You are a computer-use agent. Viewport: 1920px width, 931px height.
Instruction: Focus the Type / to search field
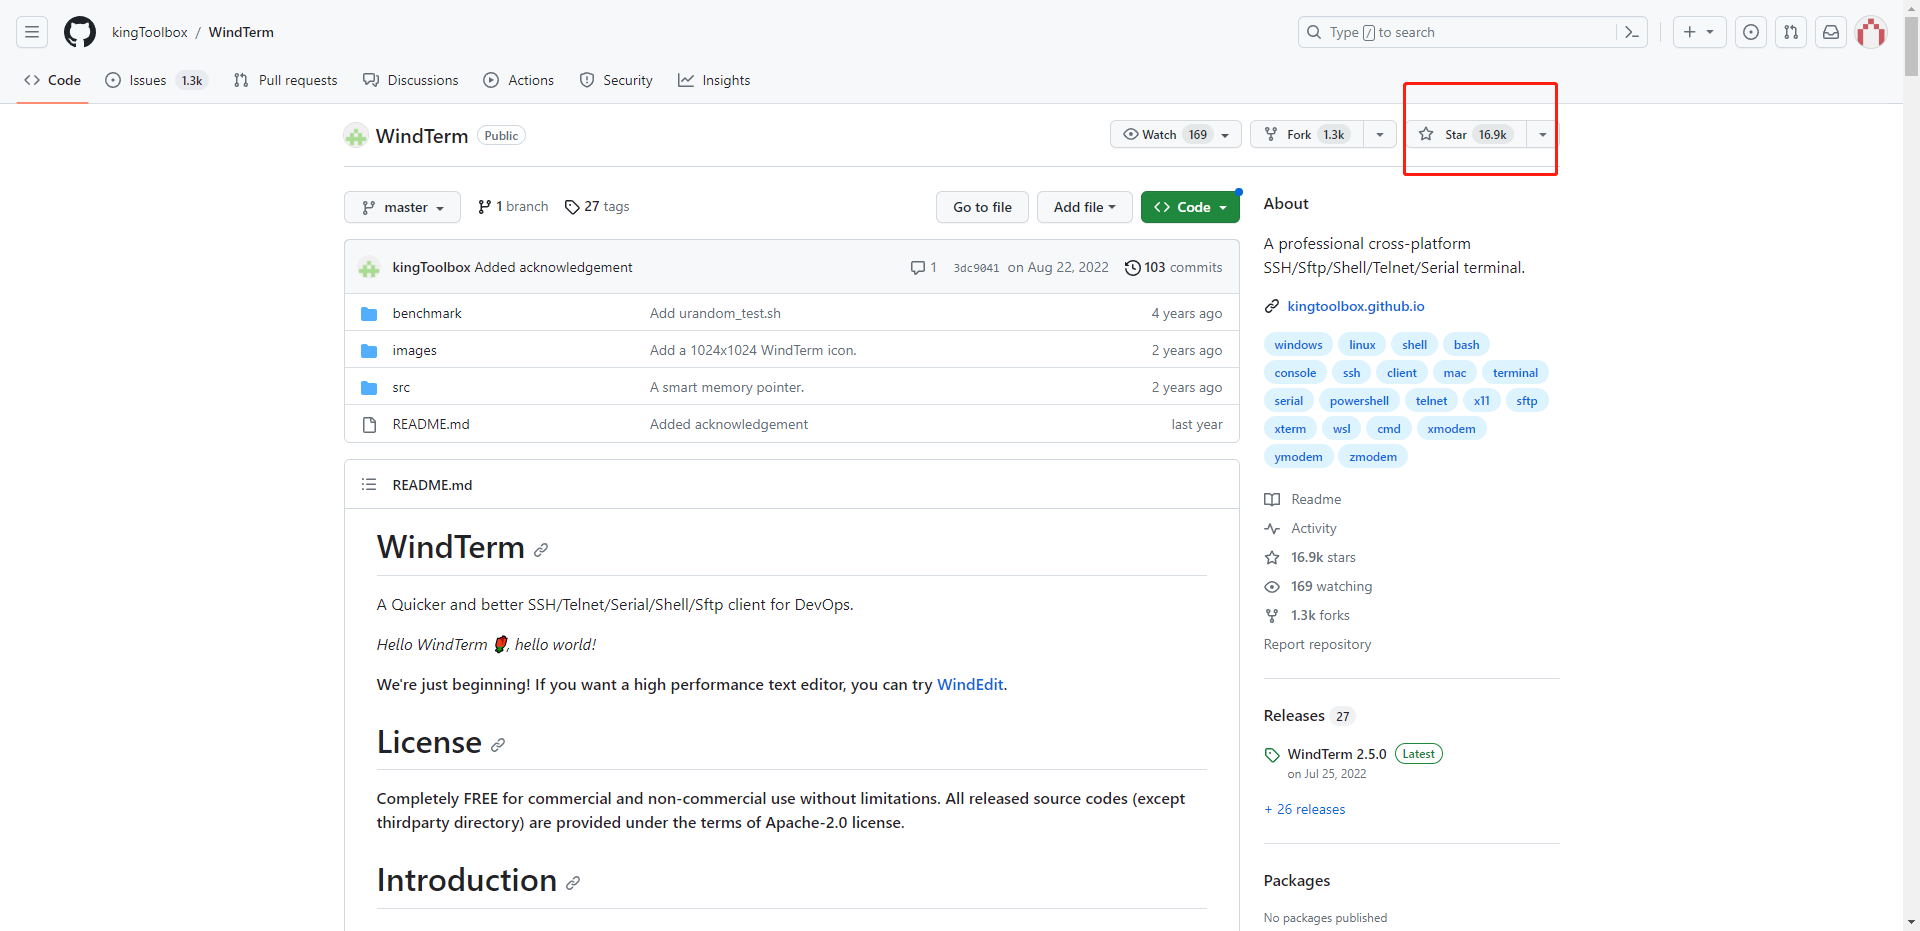click(x=1457, y=32)
